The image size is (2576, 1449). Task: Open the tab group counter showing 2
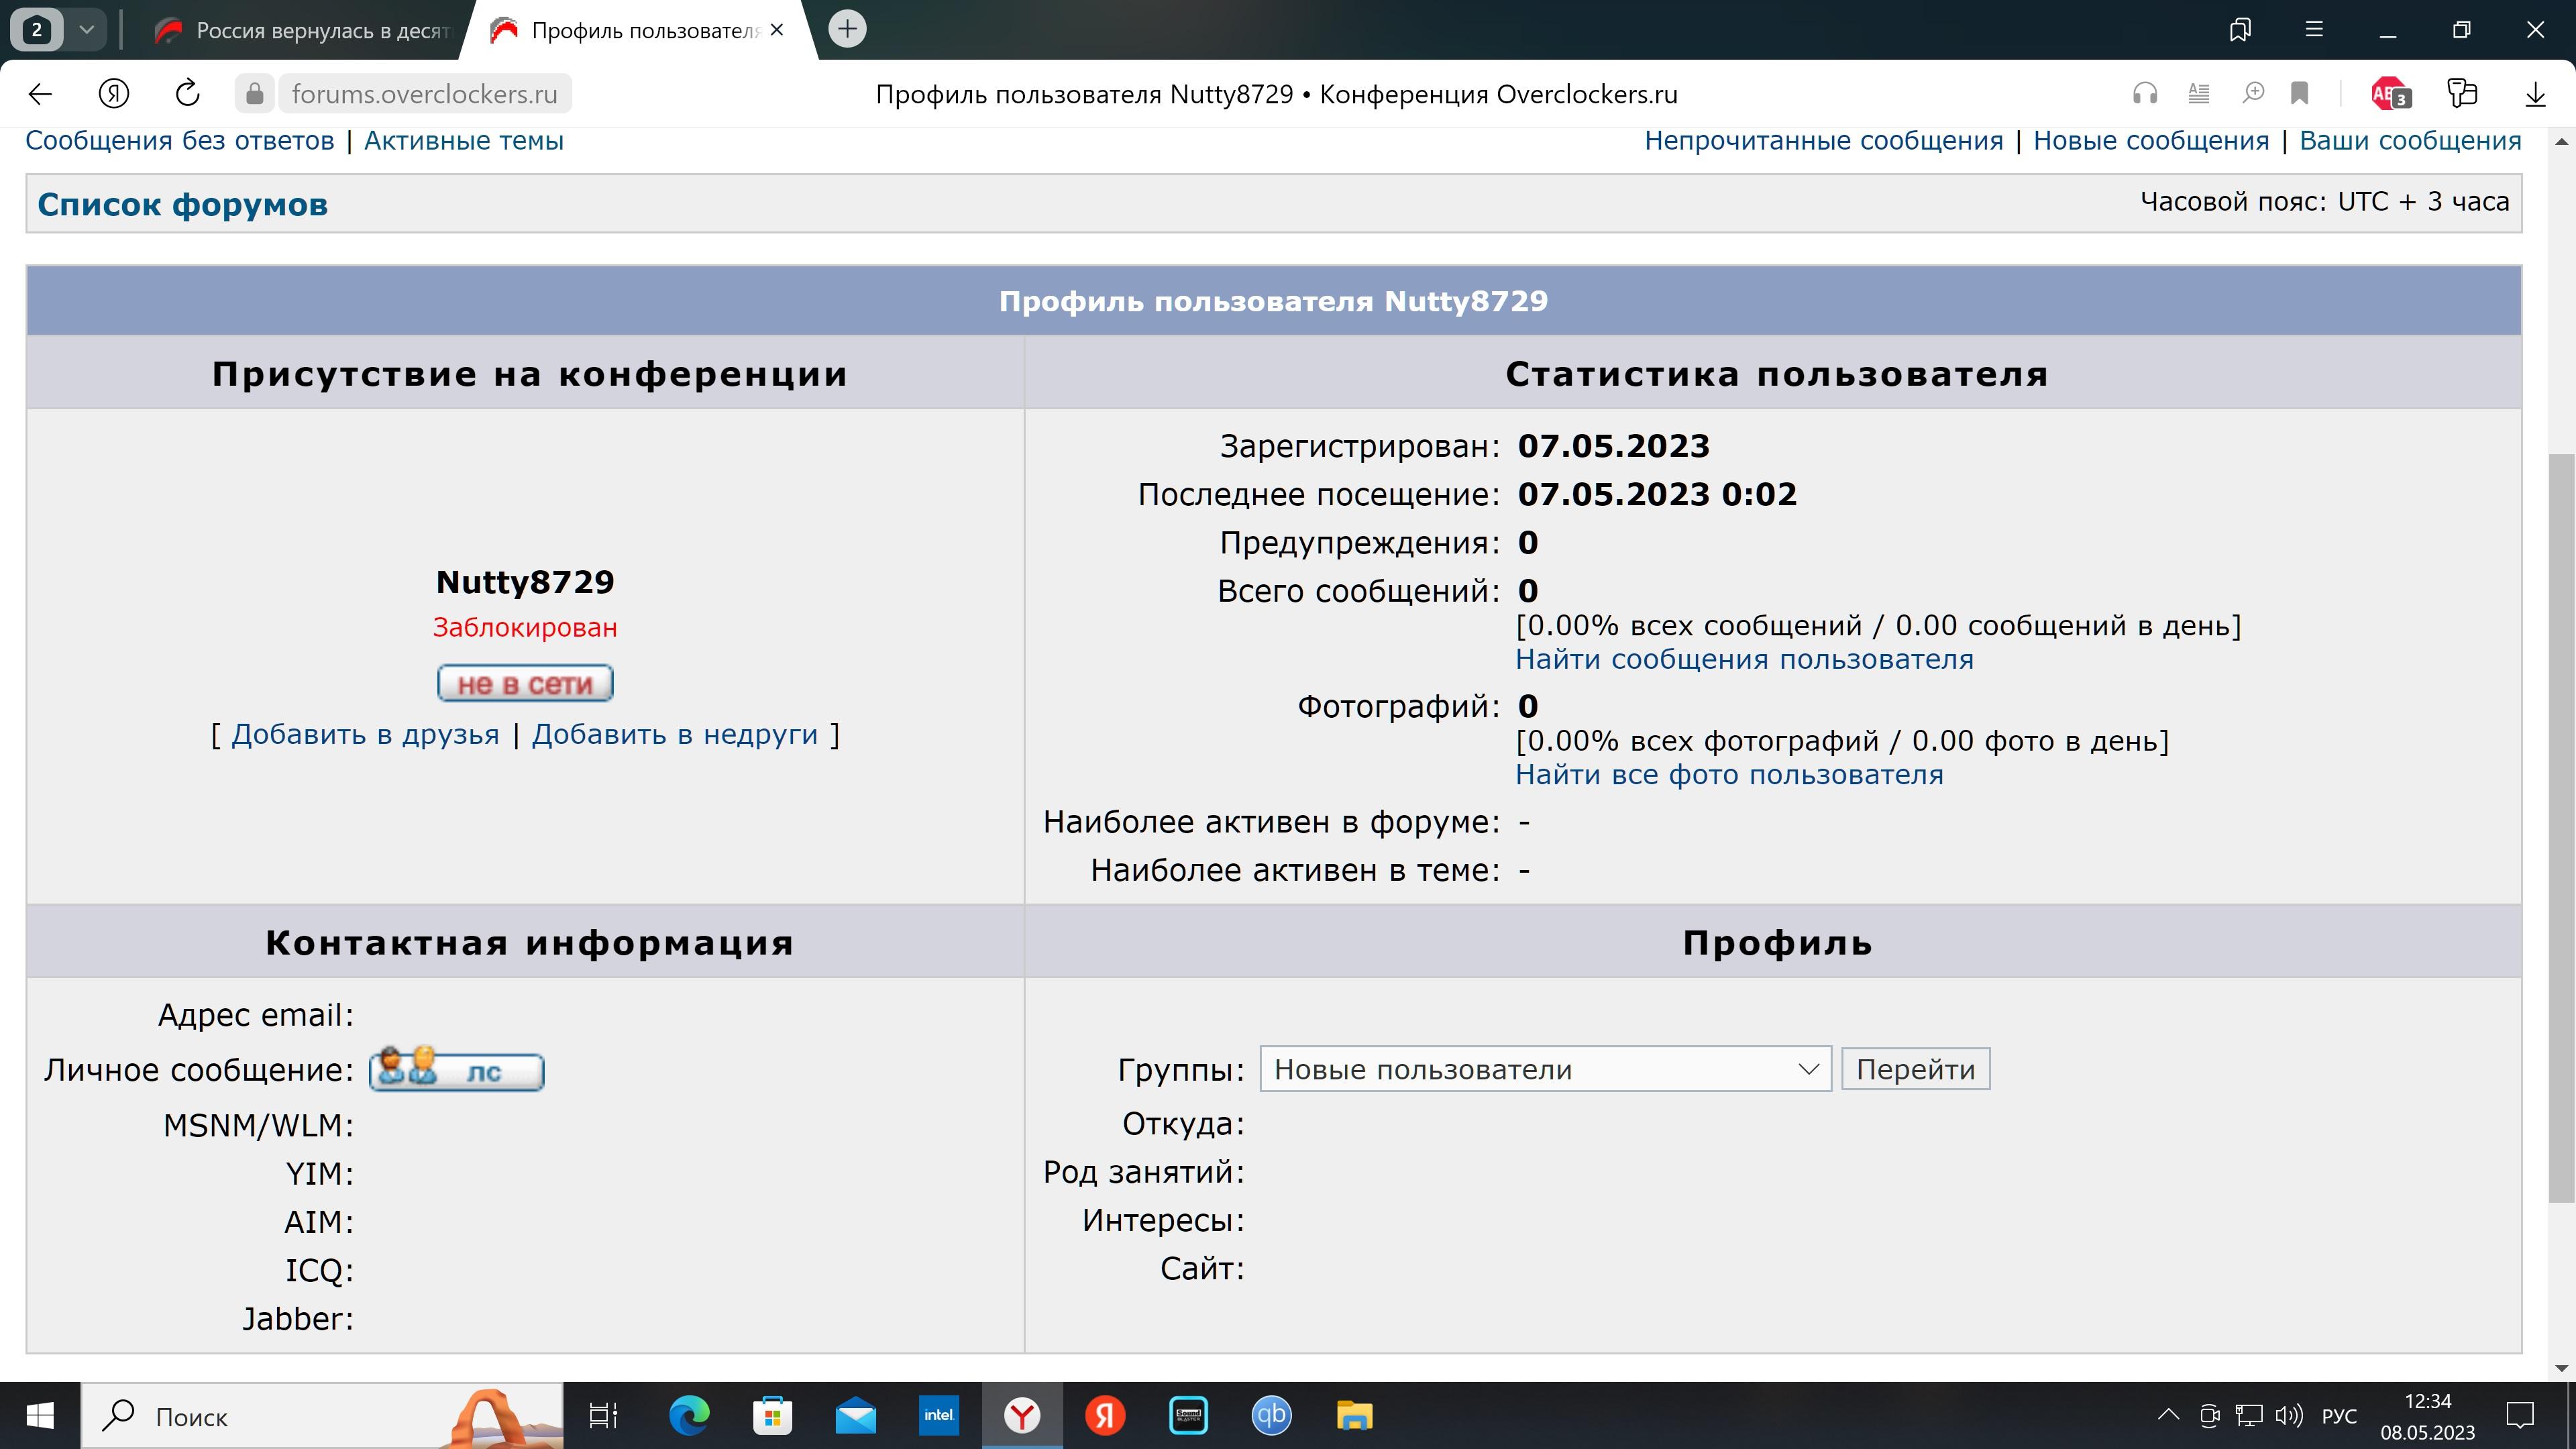(x=37, y=30)
